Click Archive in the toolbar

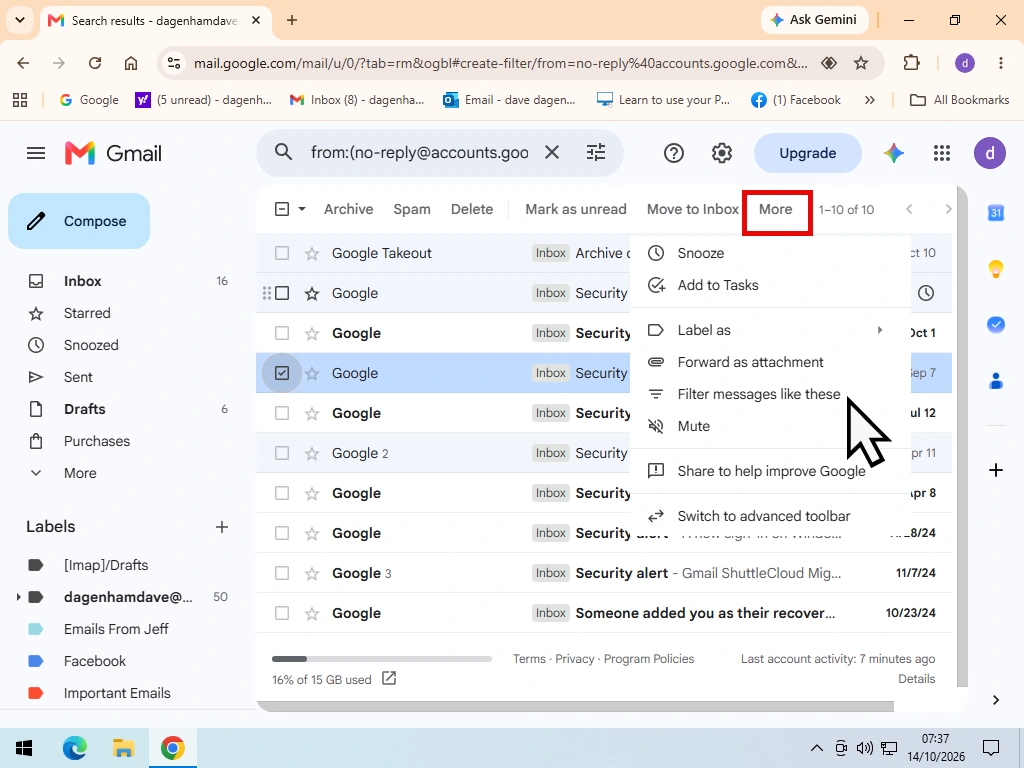tap(349, 210)
